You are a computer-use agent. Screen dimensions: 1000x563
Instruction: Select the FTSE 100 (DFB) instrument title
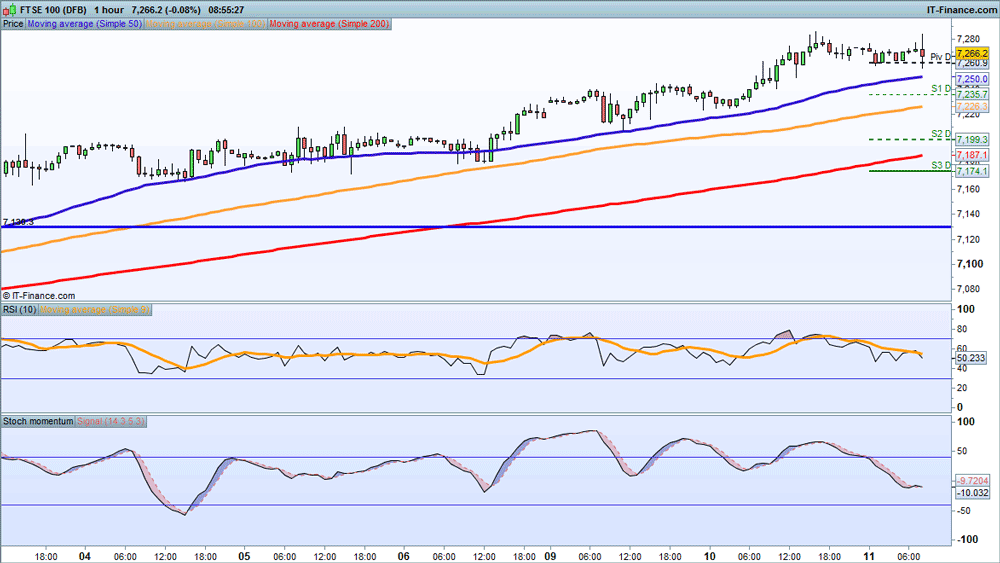pyautogui.click(x=53, y=10)
